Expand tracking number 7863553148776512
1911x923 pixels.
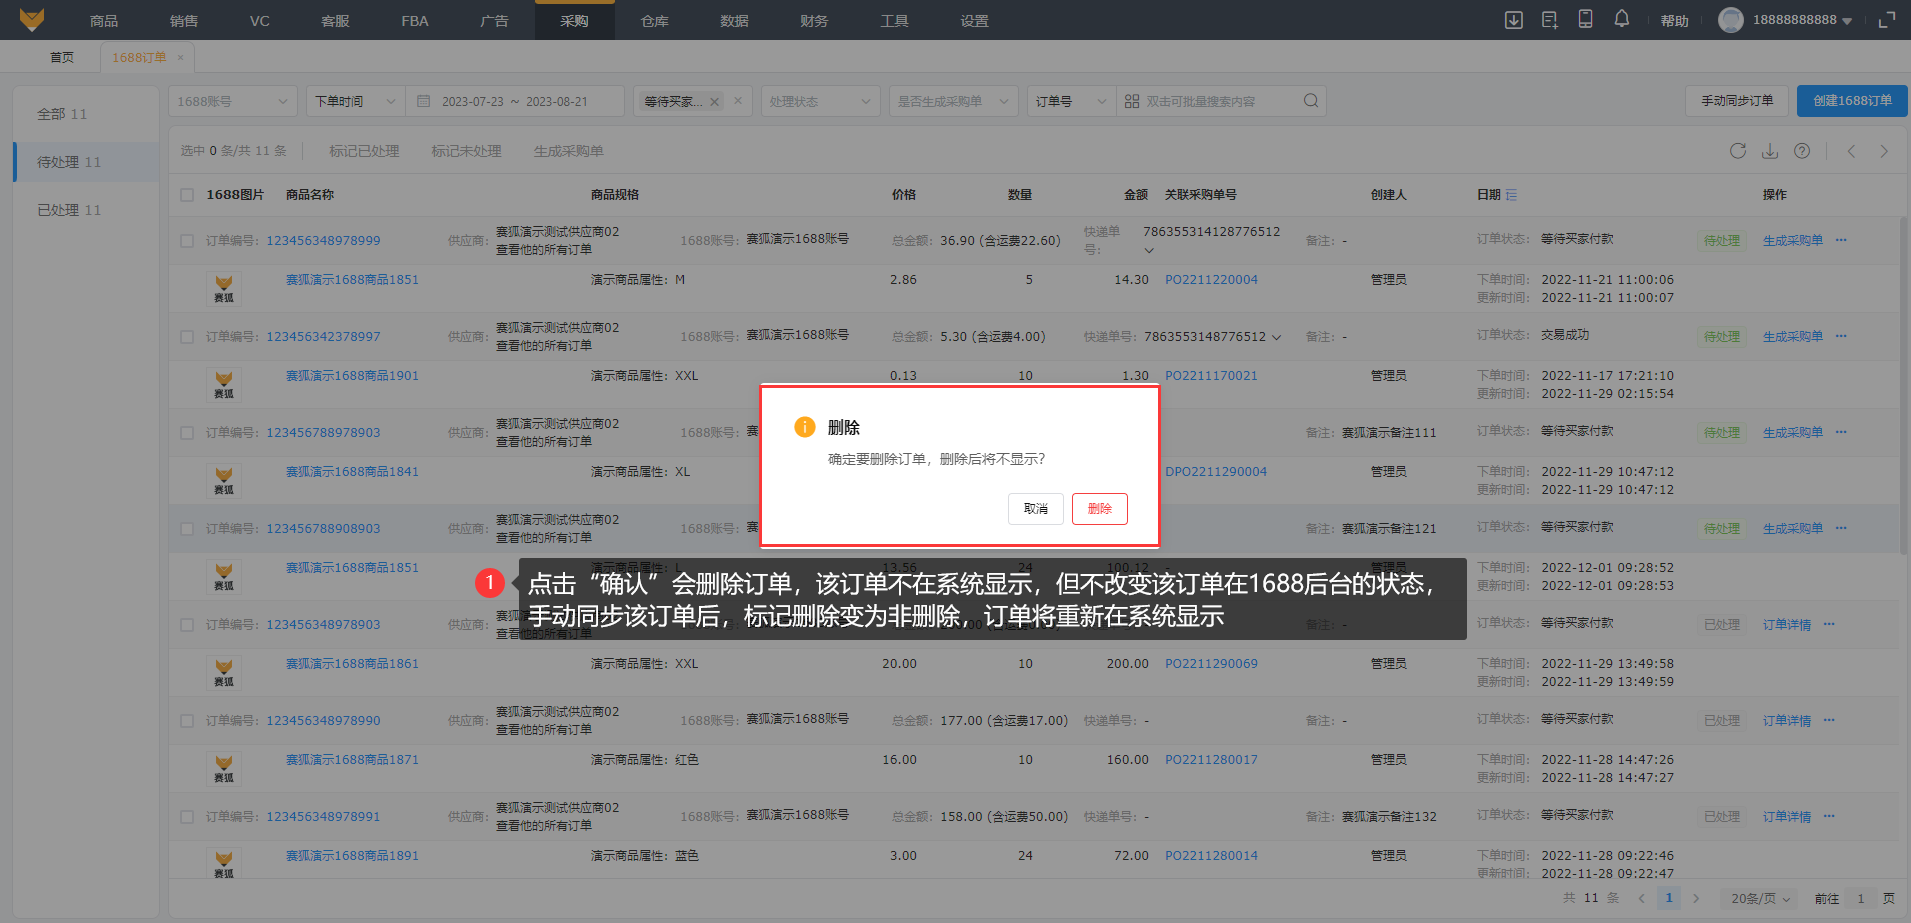1276,337
